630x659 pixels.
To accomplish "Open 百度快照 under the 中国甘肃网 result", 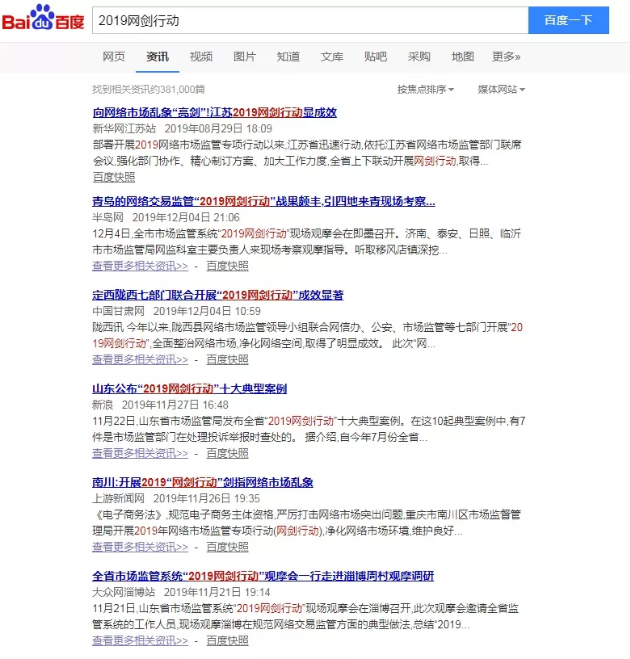I will click(227, 360).
